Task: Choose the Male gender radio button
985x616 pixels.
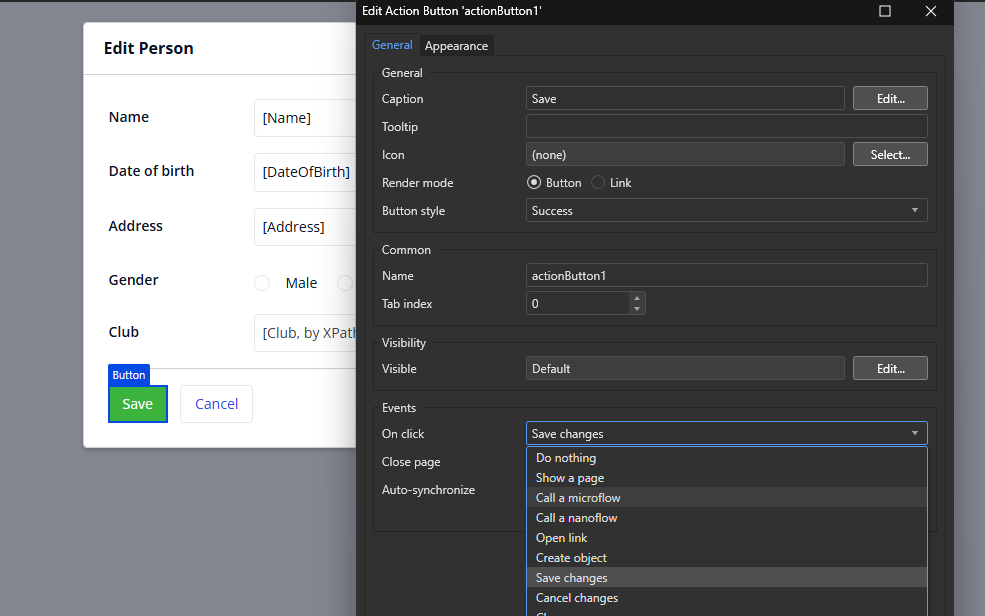Action: (x=262, y=283)
